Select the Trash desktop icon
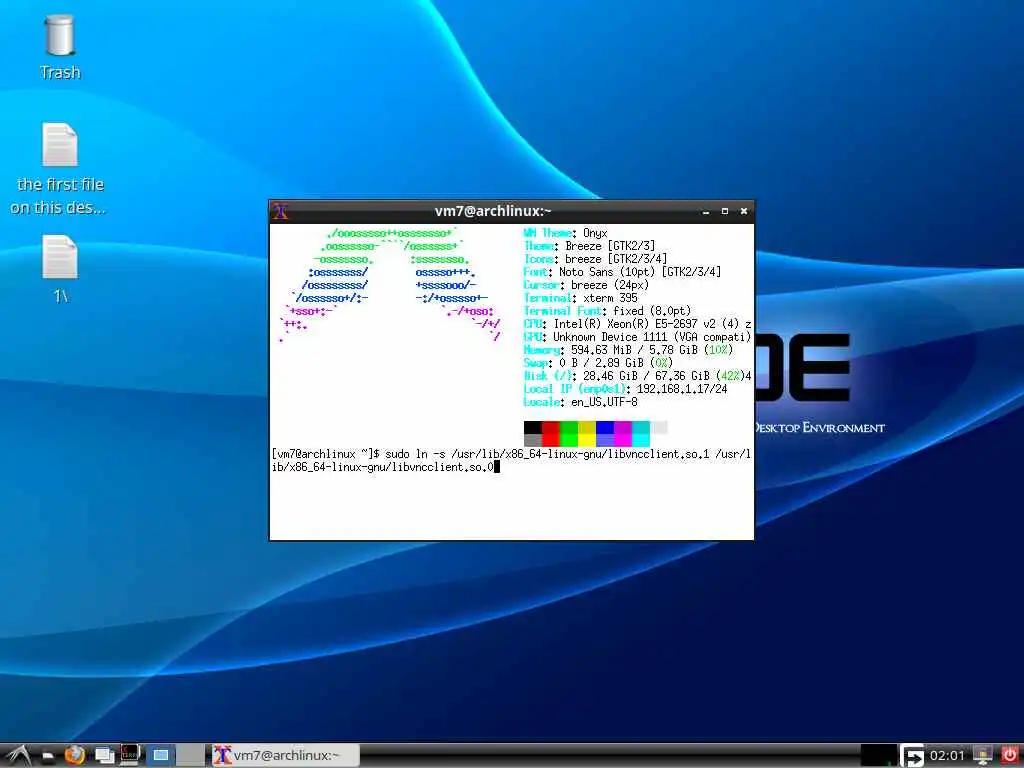This screenshot has height=768, width=1024. [60, 47]
